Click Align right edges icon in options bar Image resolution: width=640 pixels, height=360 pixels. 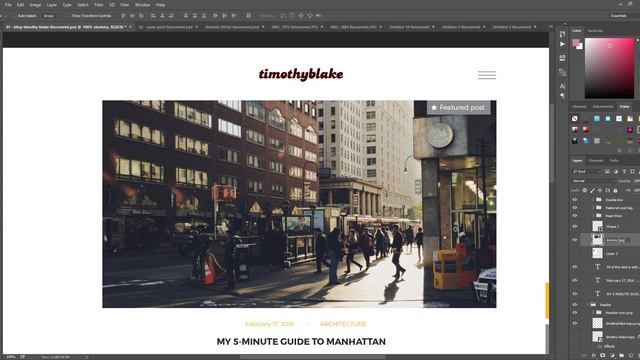[x=171, y=16]
